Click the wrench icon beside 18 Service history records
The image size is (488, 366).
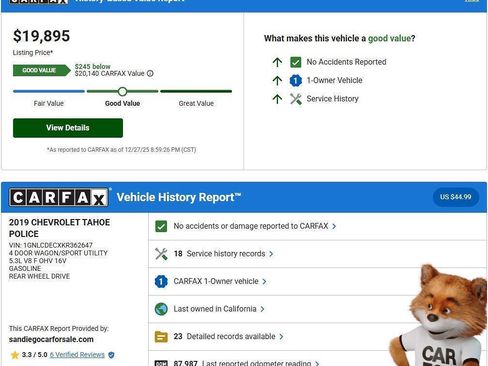tap(161, 254)
